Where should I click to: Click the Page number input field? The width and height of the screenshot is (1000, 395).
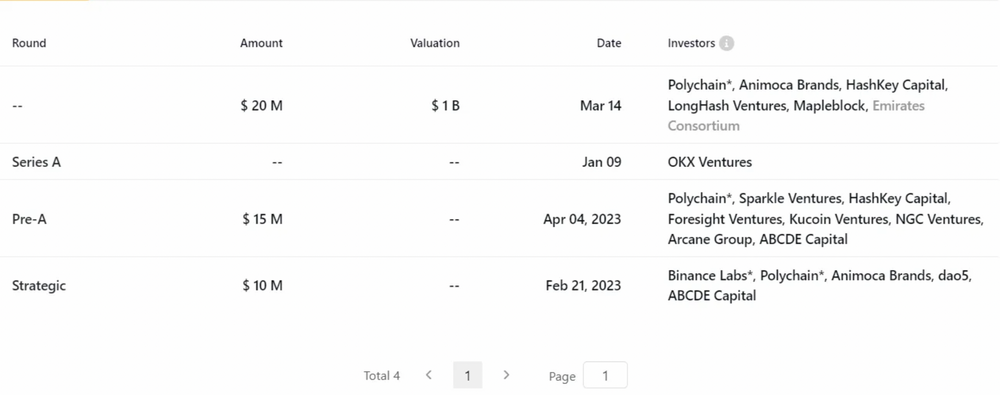coord(605,375)
